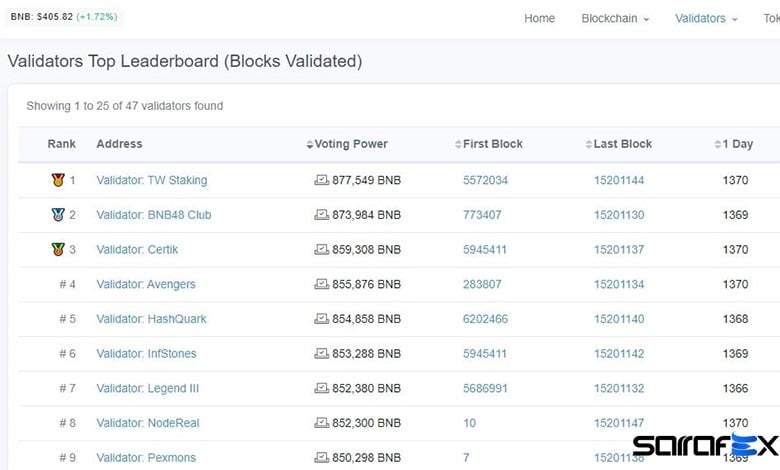Open last block 15201147 link
This screenshot has width=780, height=470.
coord(619,423)
